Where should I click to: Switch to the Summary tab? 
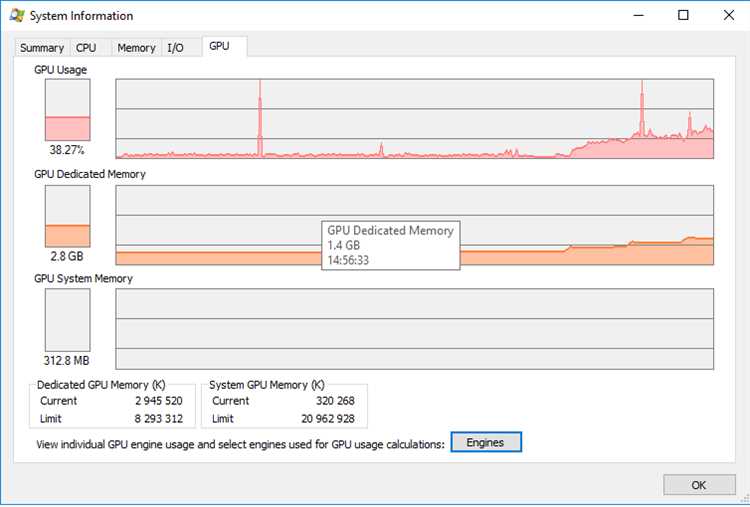click(x=42, y=48)
